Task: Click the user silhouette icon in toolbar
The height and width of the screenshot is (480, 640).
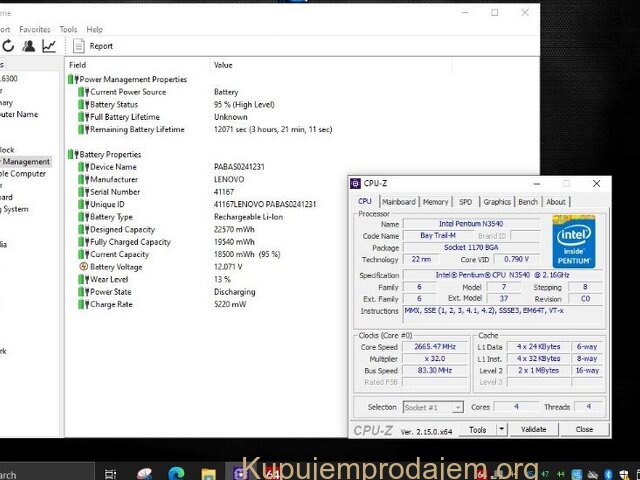Action: tap(28, 46)
